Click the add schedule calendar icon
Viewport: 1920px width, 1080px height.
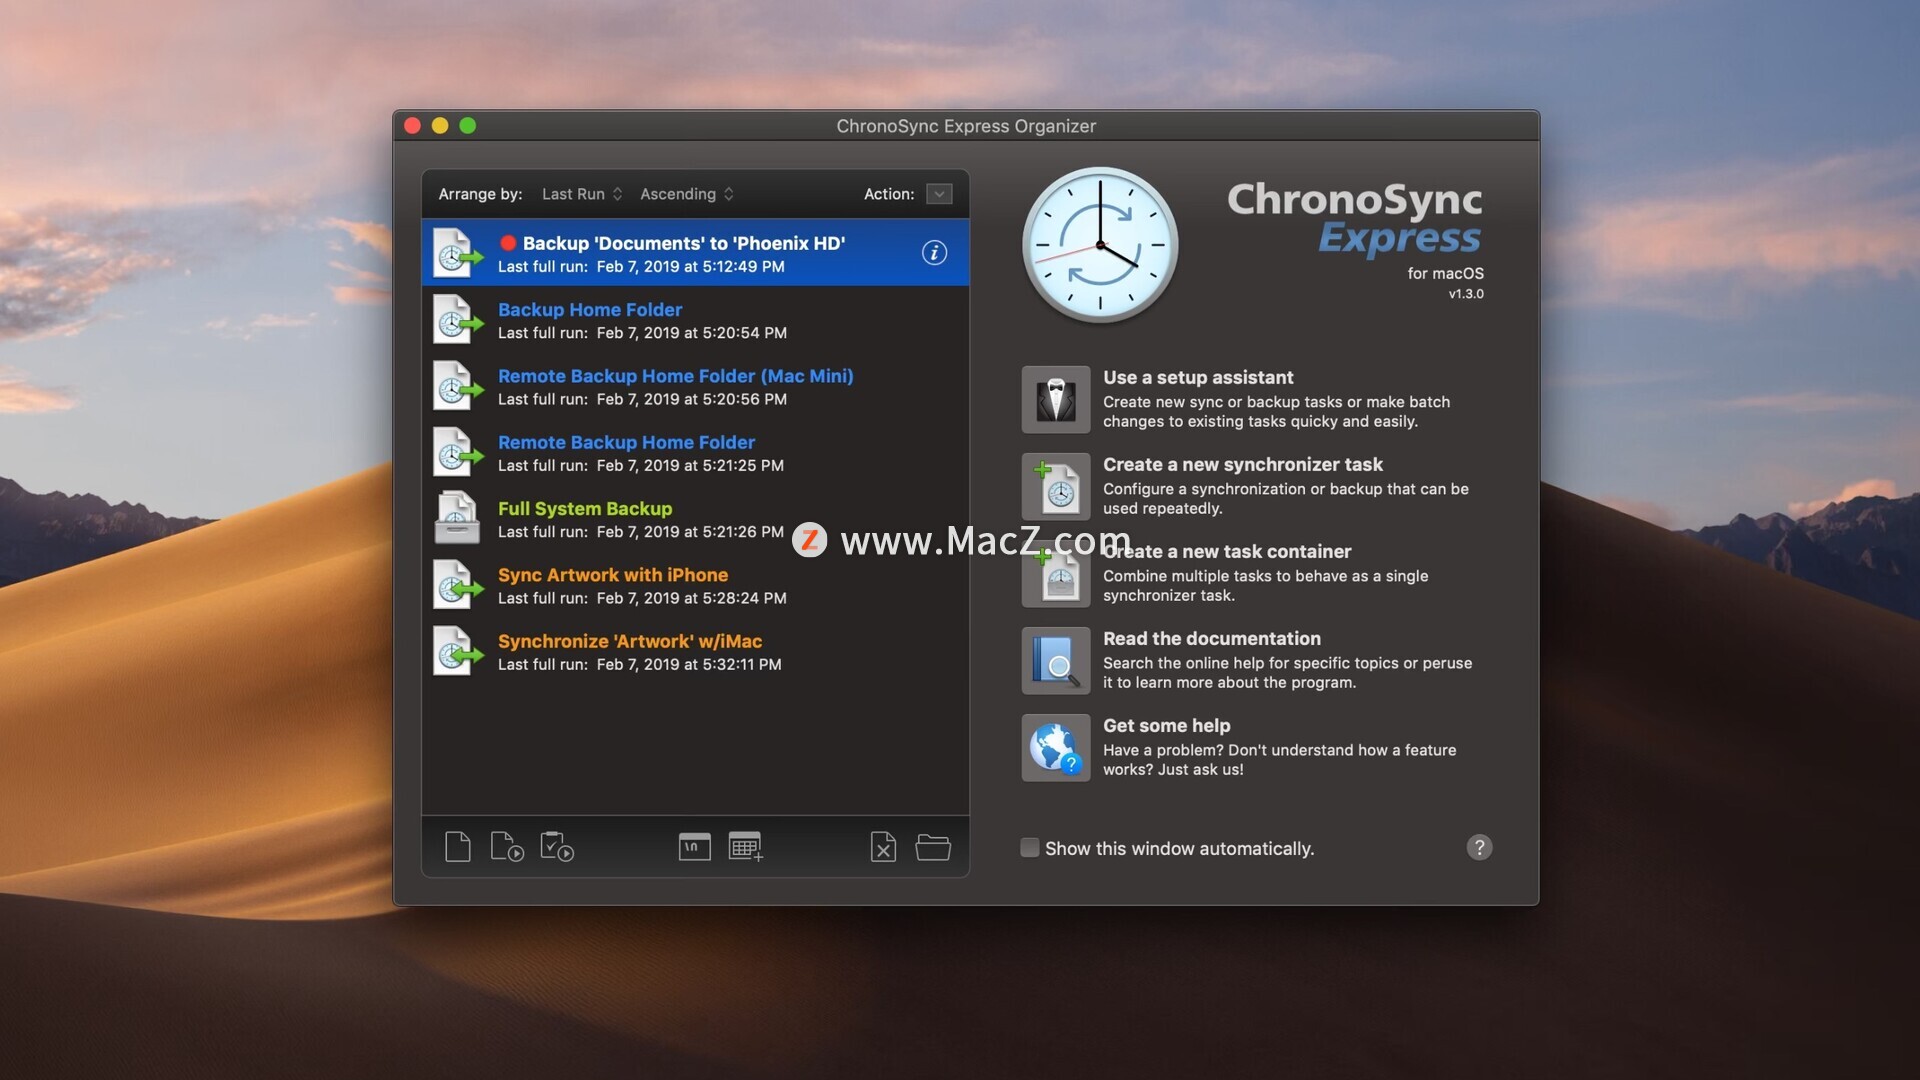click(745, 847)
